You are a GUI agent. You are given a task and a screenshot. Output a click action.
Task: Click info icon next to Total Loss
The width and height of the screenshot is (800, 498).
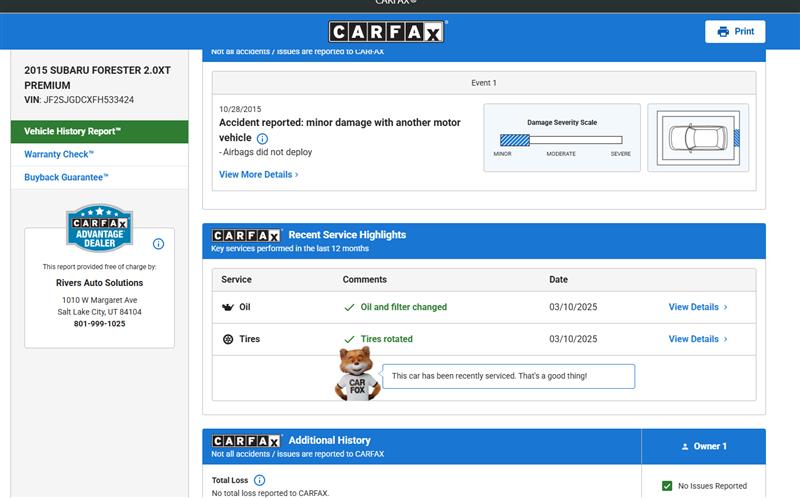click(x=259, y=480)
